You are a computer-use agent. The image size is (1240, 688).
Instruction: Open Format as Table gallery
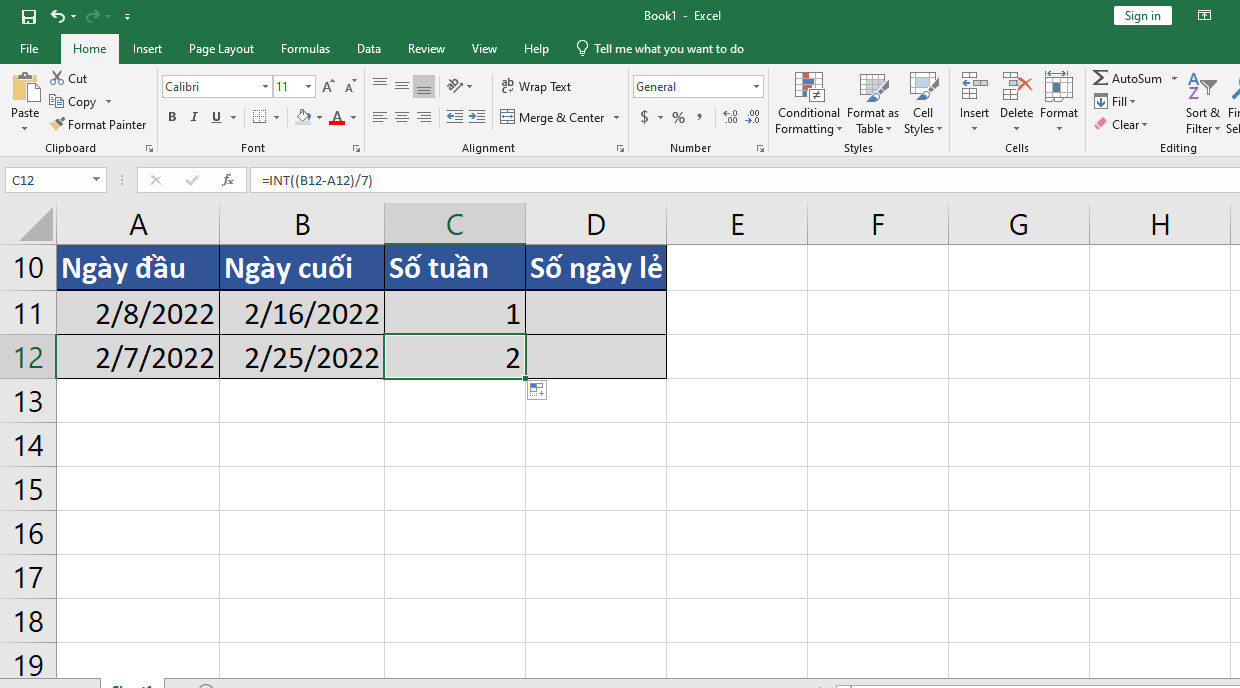click(873, 103)
